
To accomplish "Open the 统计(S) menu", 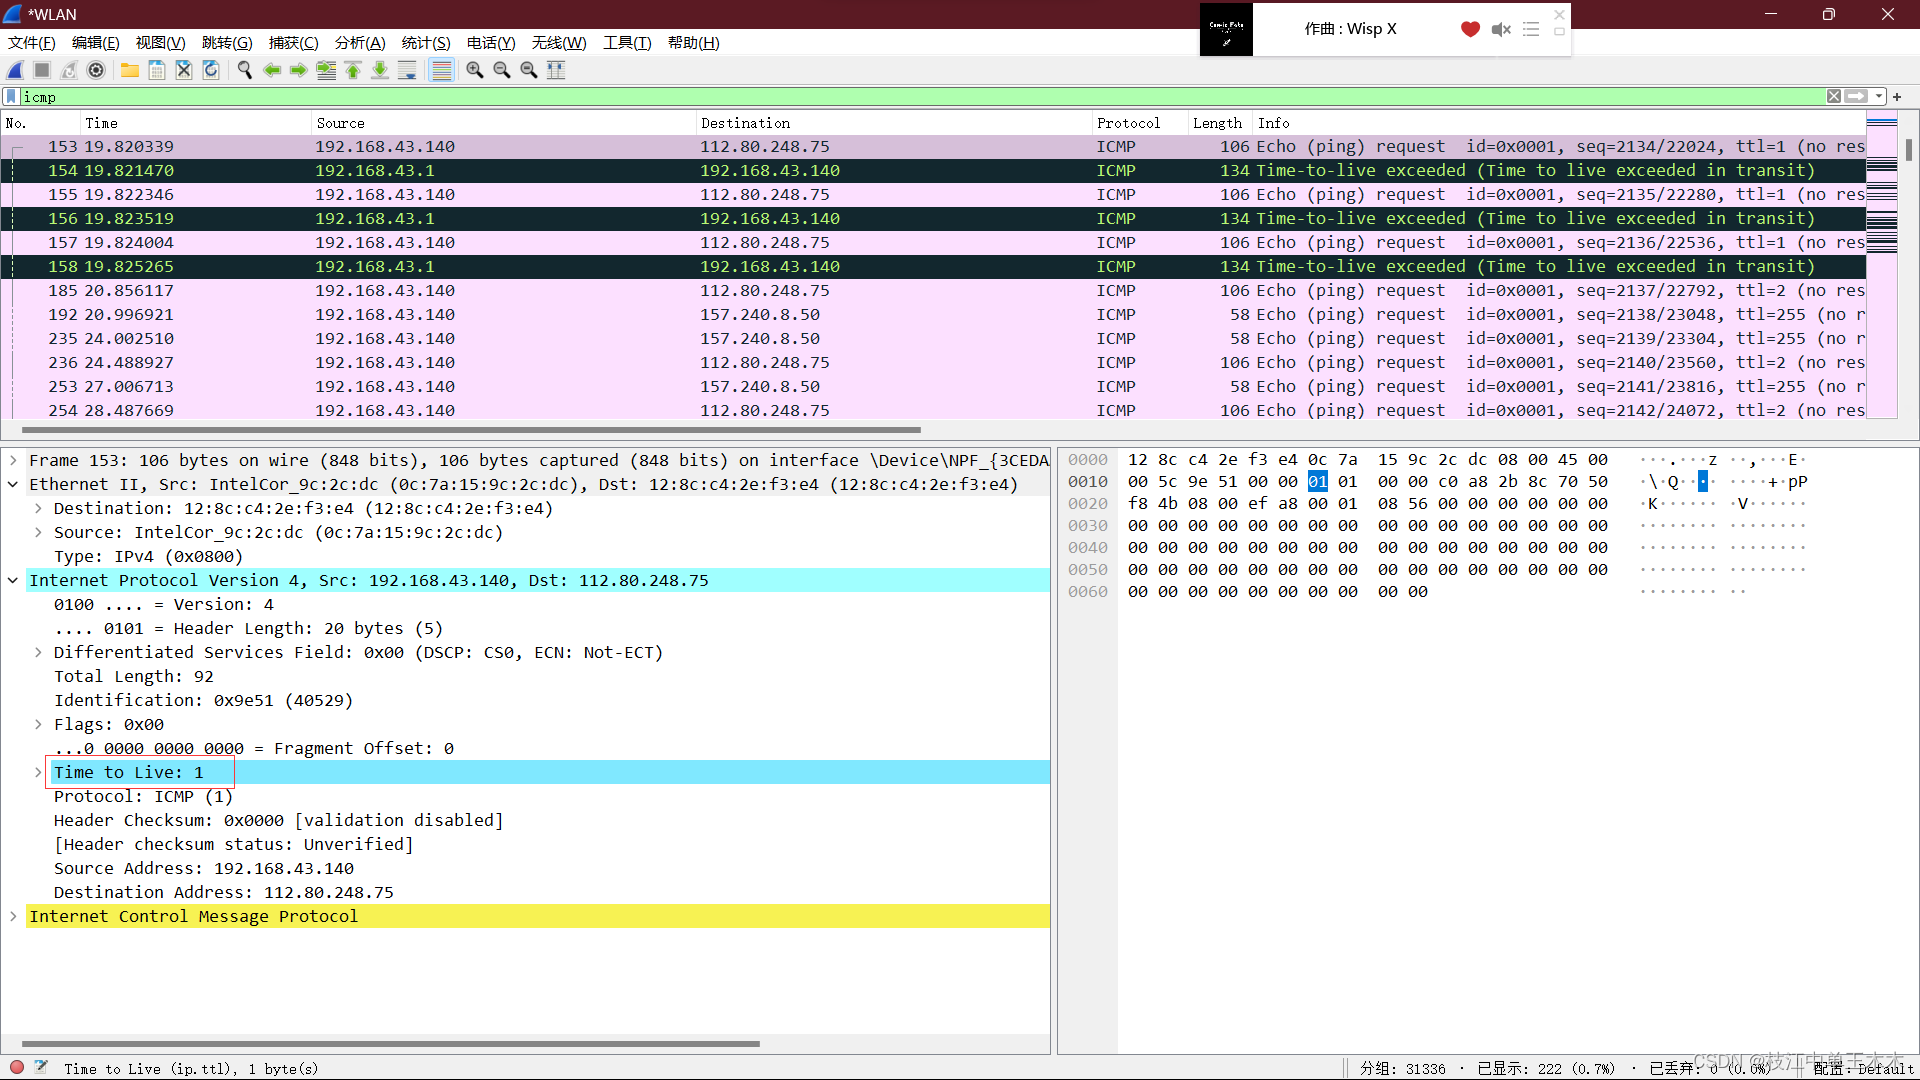I will click(x=425, y=42).
